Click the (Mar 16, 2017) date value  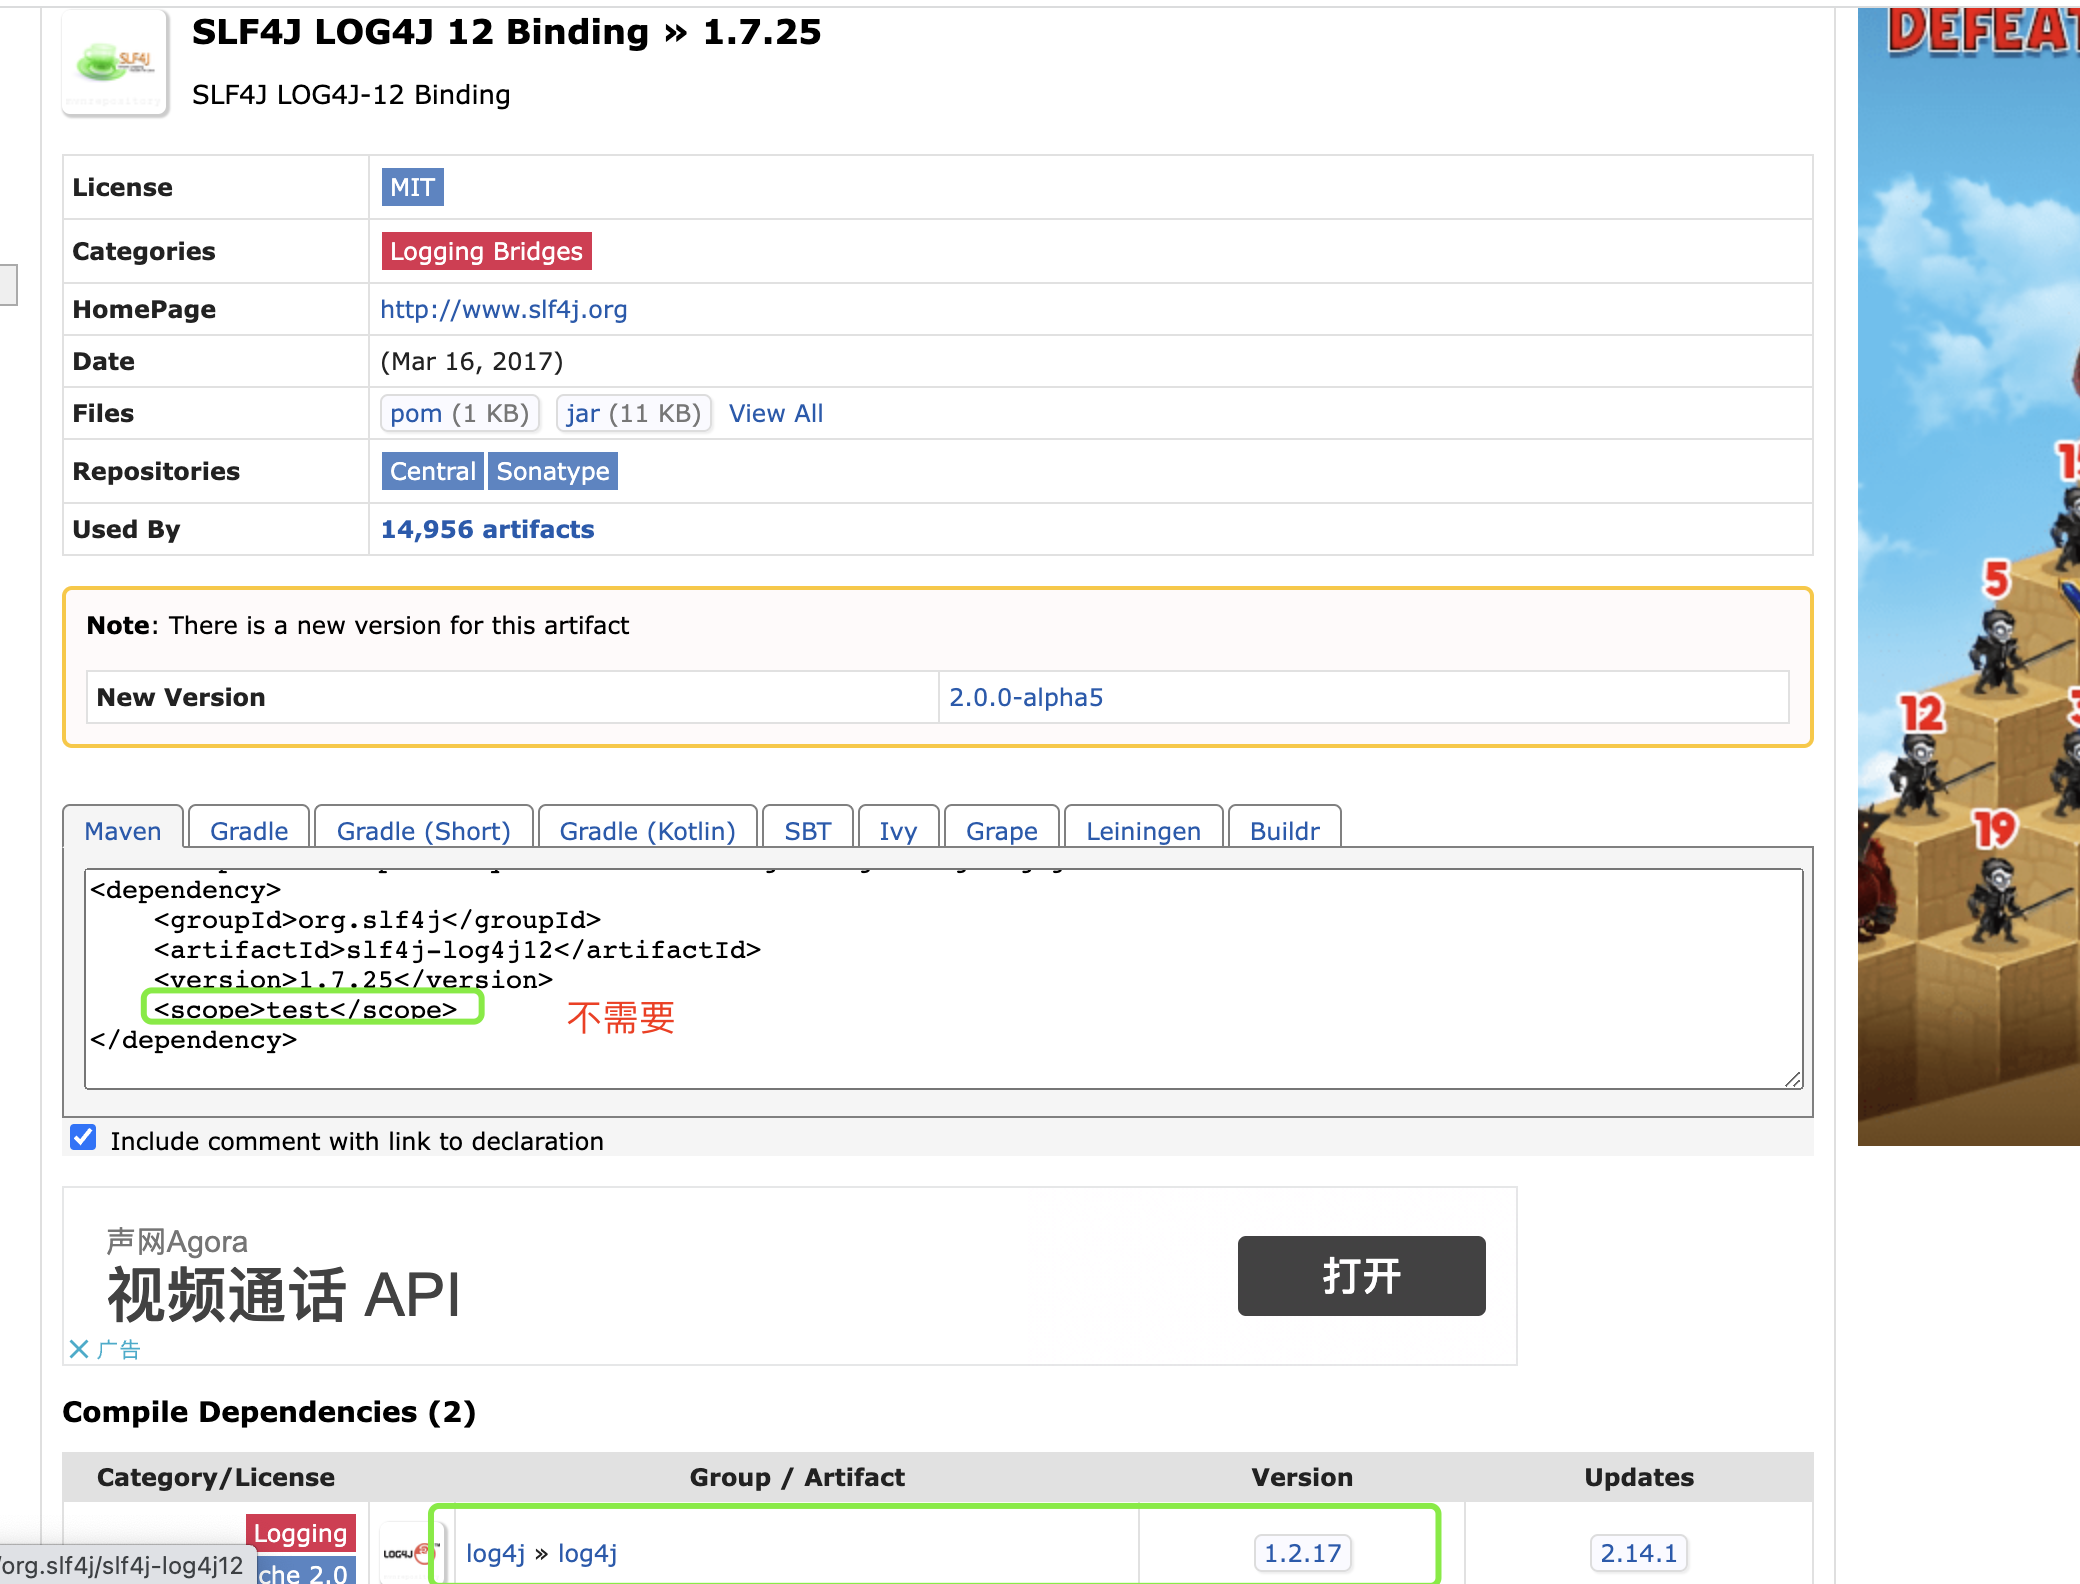coord(472,361)
